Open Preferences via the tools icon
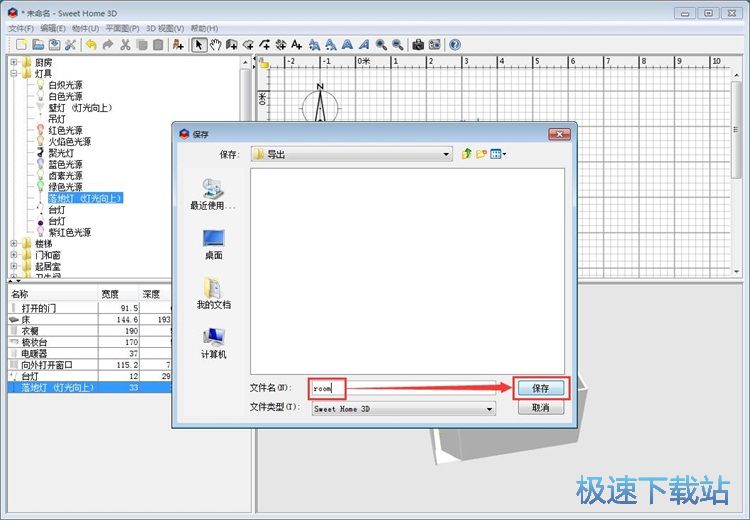 point(70,45)
